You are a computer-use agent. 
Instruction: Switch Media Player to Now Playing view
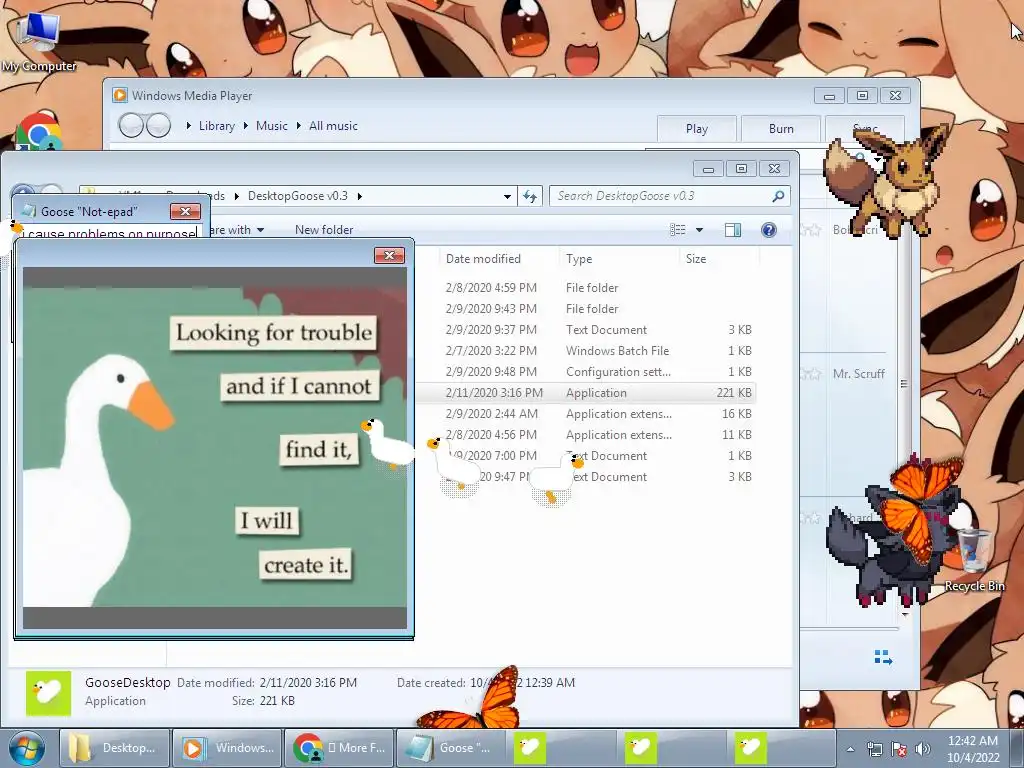click(883, 658)
